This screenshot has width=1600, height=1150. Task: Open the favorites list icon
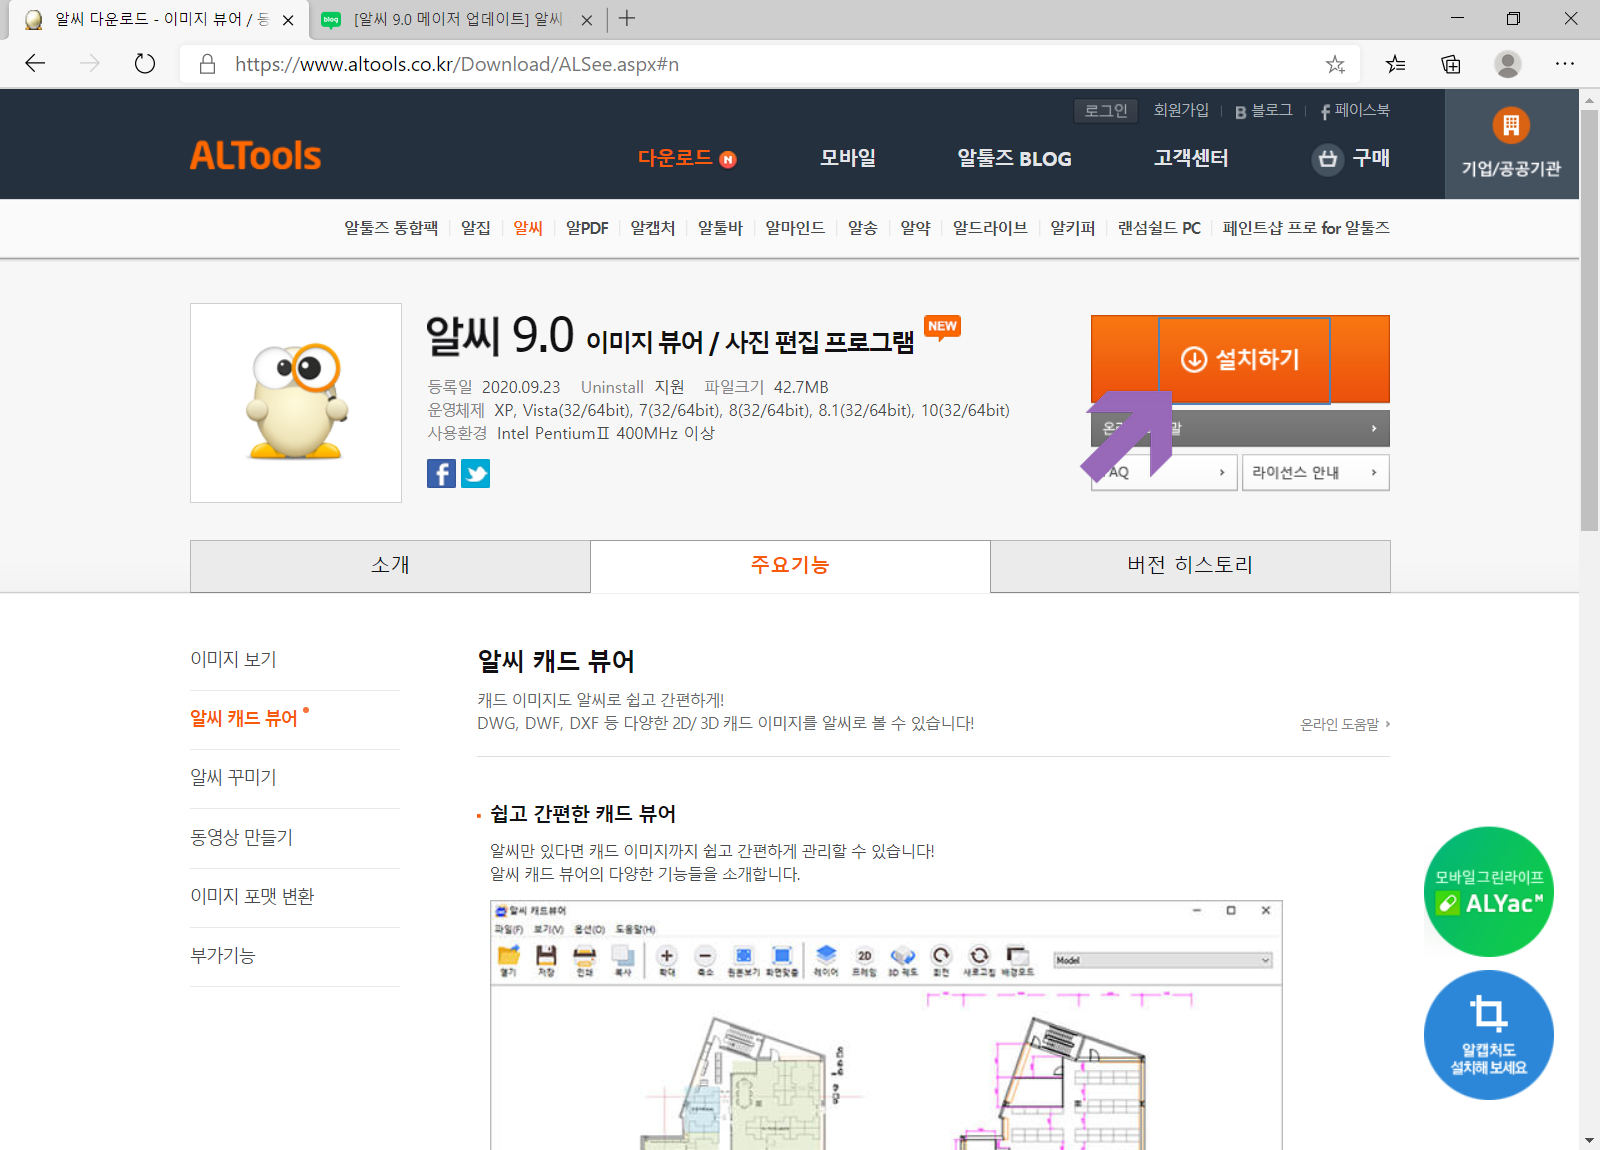[x=1395, y=64]
